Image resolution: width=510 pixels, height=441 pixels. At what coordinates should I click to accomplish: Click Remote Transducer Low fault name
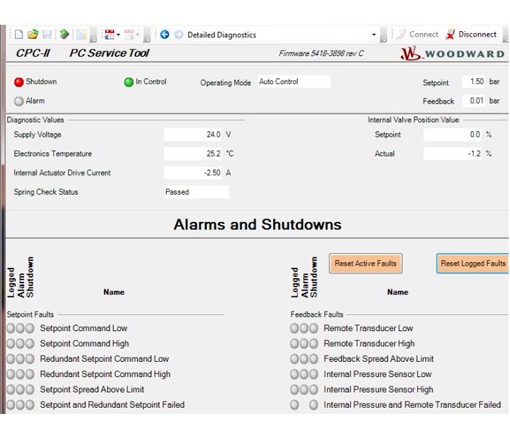tap(368, 328)
